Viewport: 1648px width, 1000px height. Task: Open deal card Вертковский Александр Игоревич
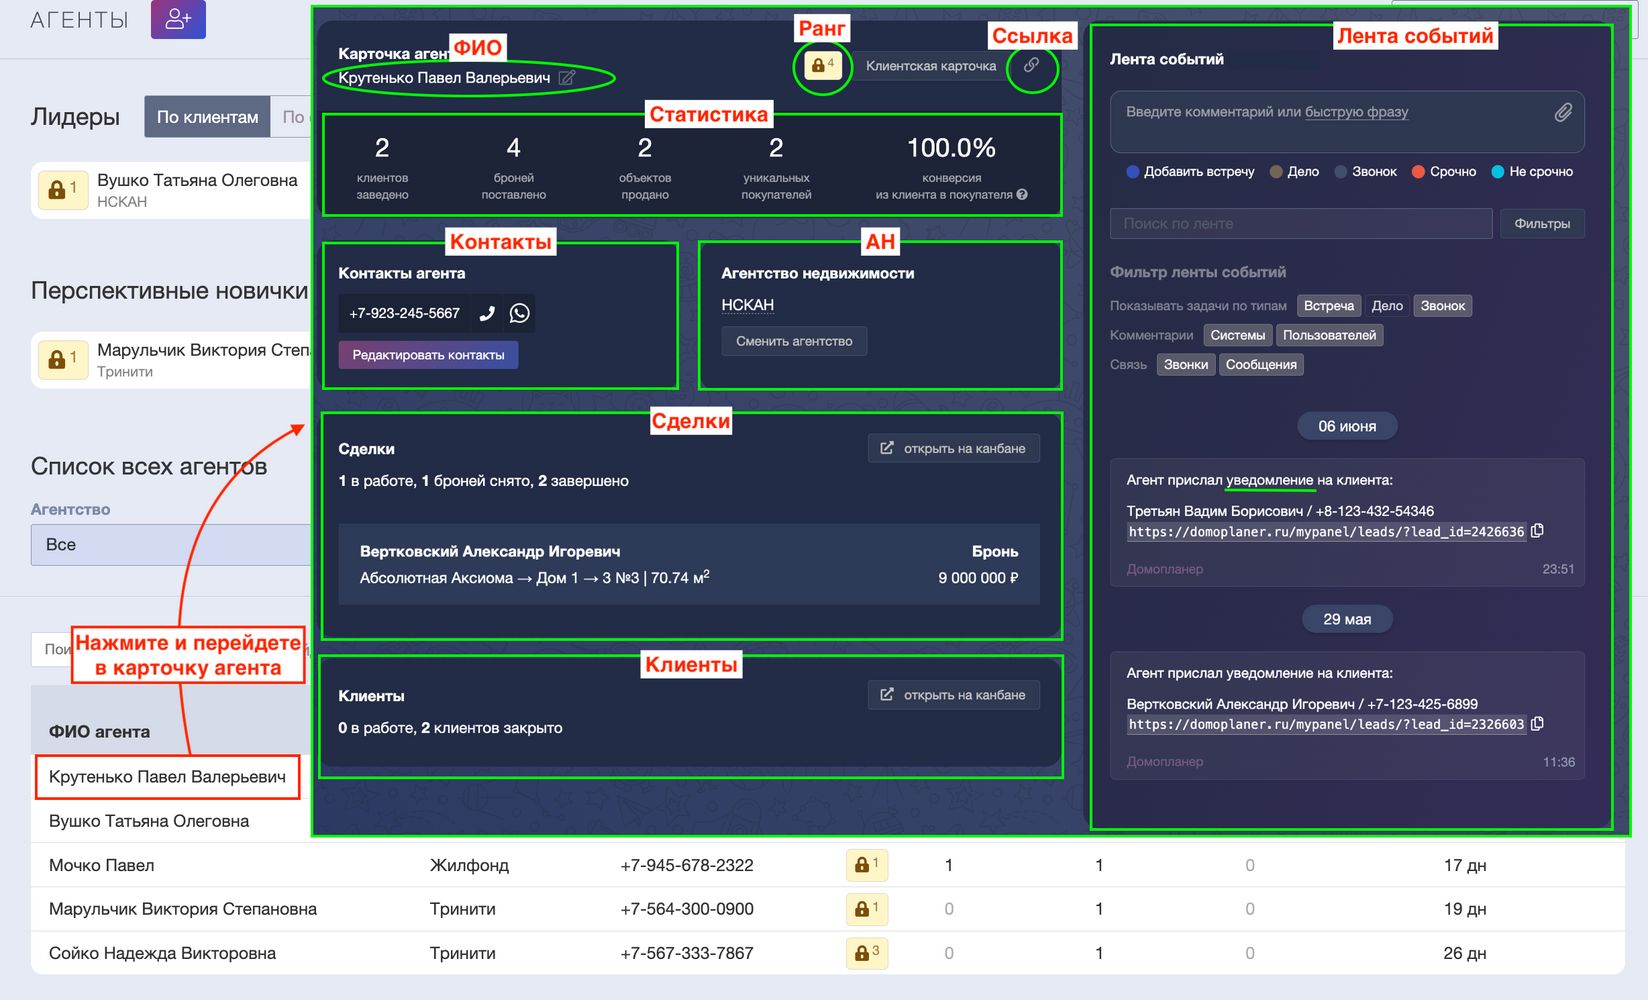pyautogui.click(x=689, y=564)
